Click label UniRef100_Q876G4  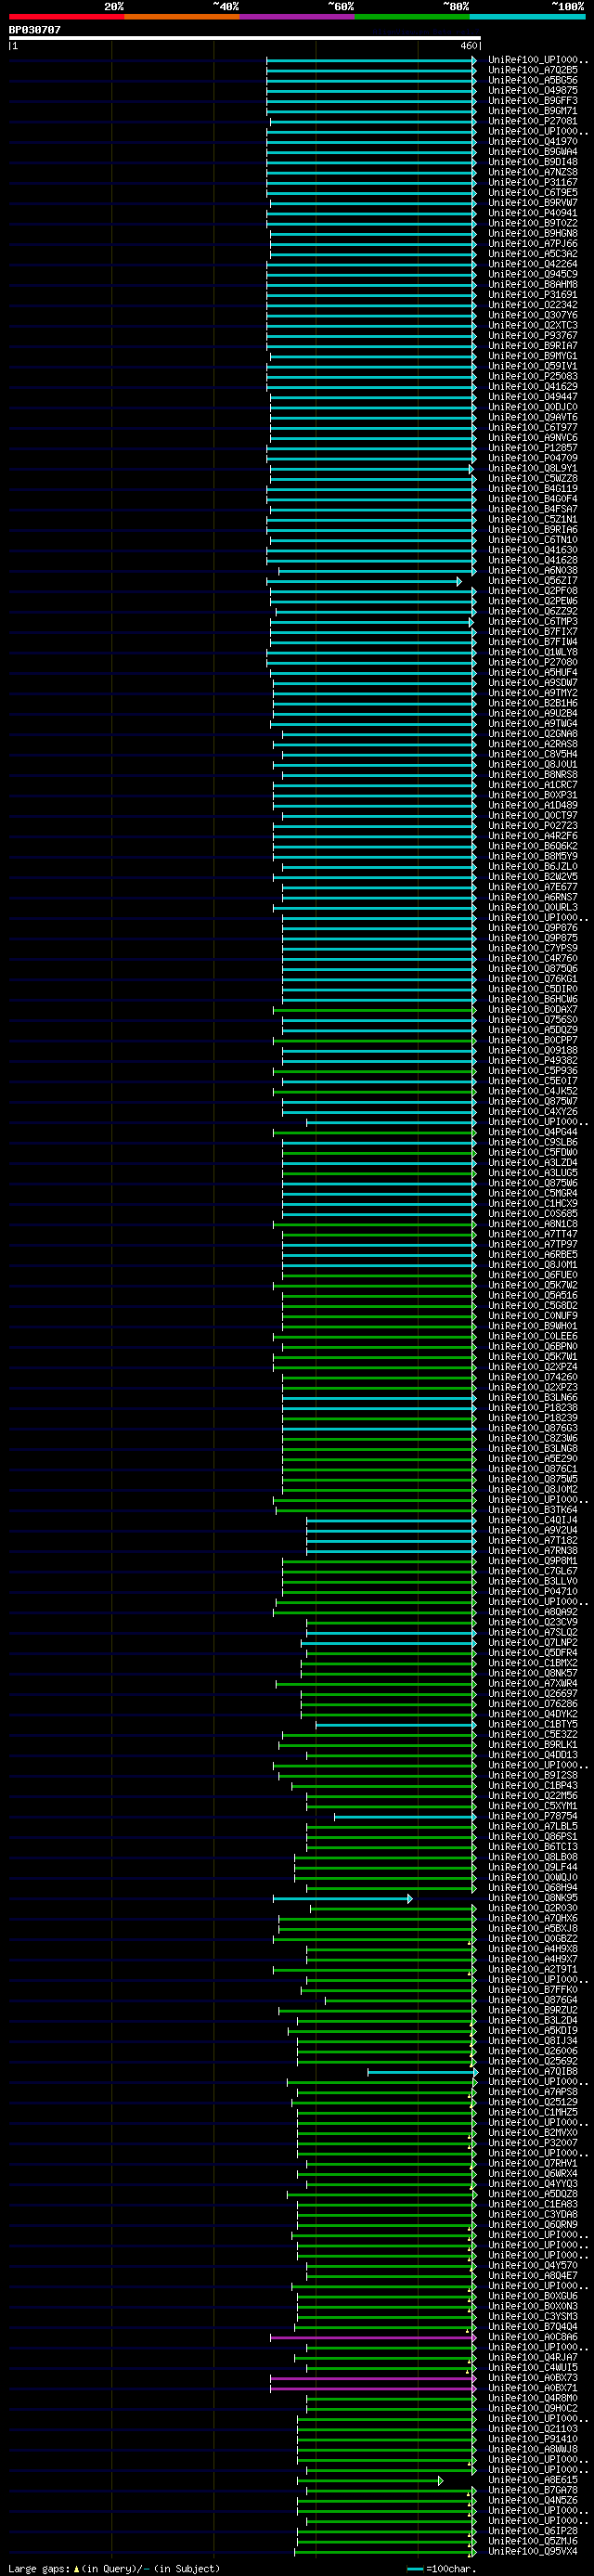(532, 2000)
